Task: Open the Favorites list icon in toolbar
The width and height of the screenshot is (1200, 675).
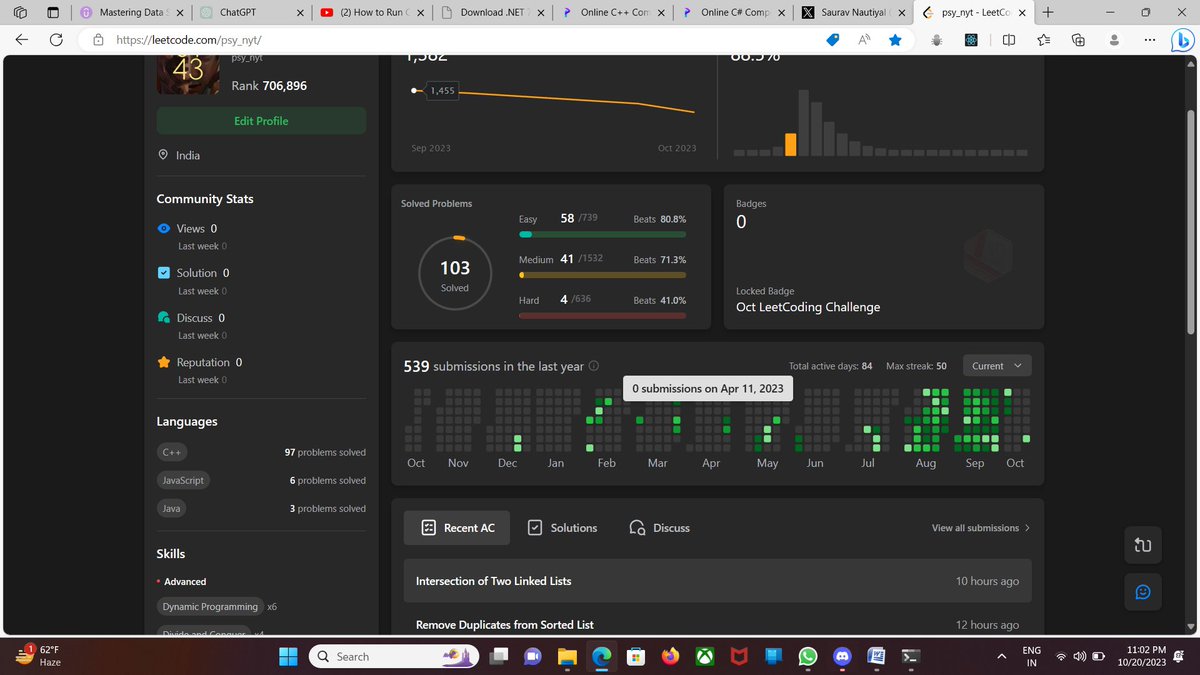Action: click(1043, 40)
